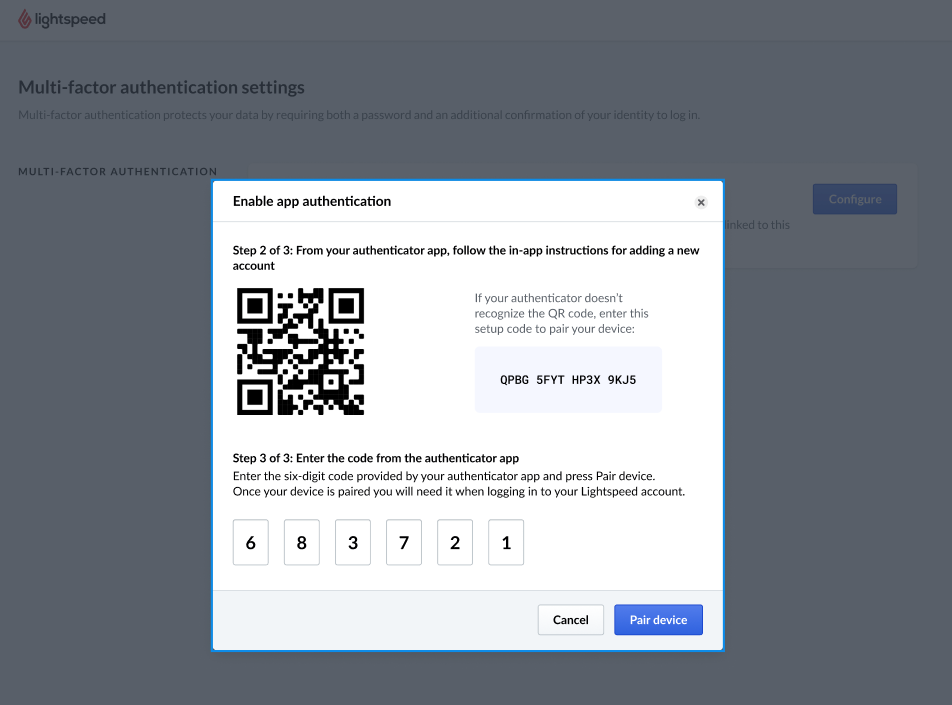Click the QR code image
Screen dimensions: 952x705
pyautogui.click(x=301, y=352)
